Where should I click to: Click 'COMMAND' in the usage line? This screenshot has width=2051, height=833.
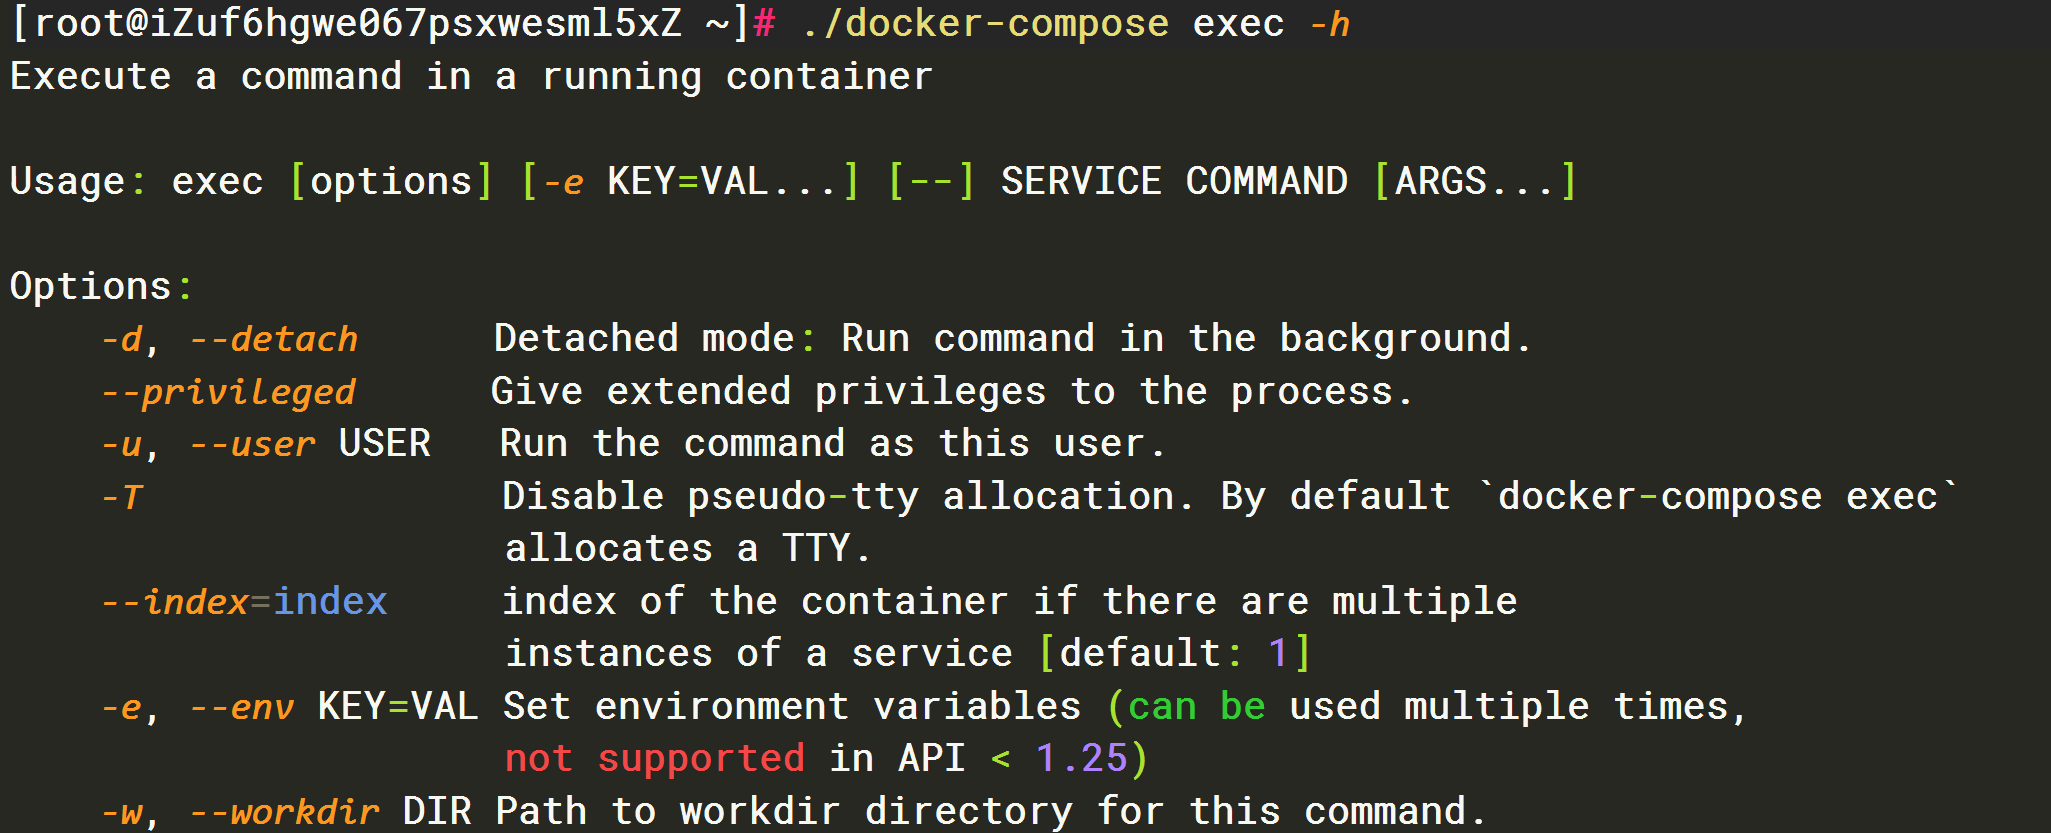point(1266,181)
